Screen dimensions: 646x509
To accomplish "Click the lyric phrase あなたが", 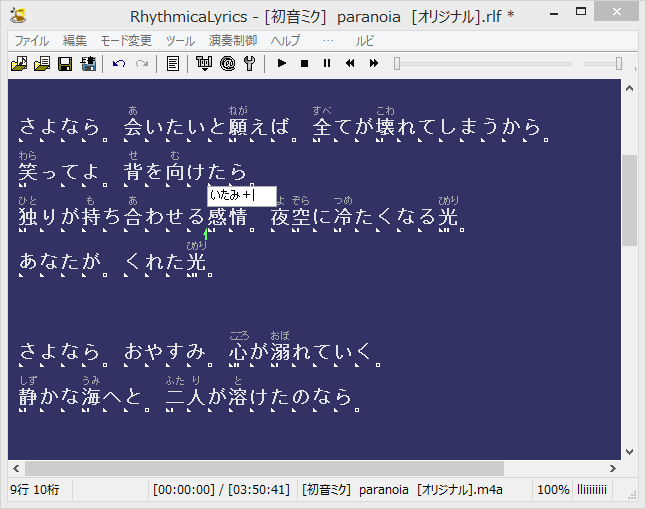I will (59, 261).
